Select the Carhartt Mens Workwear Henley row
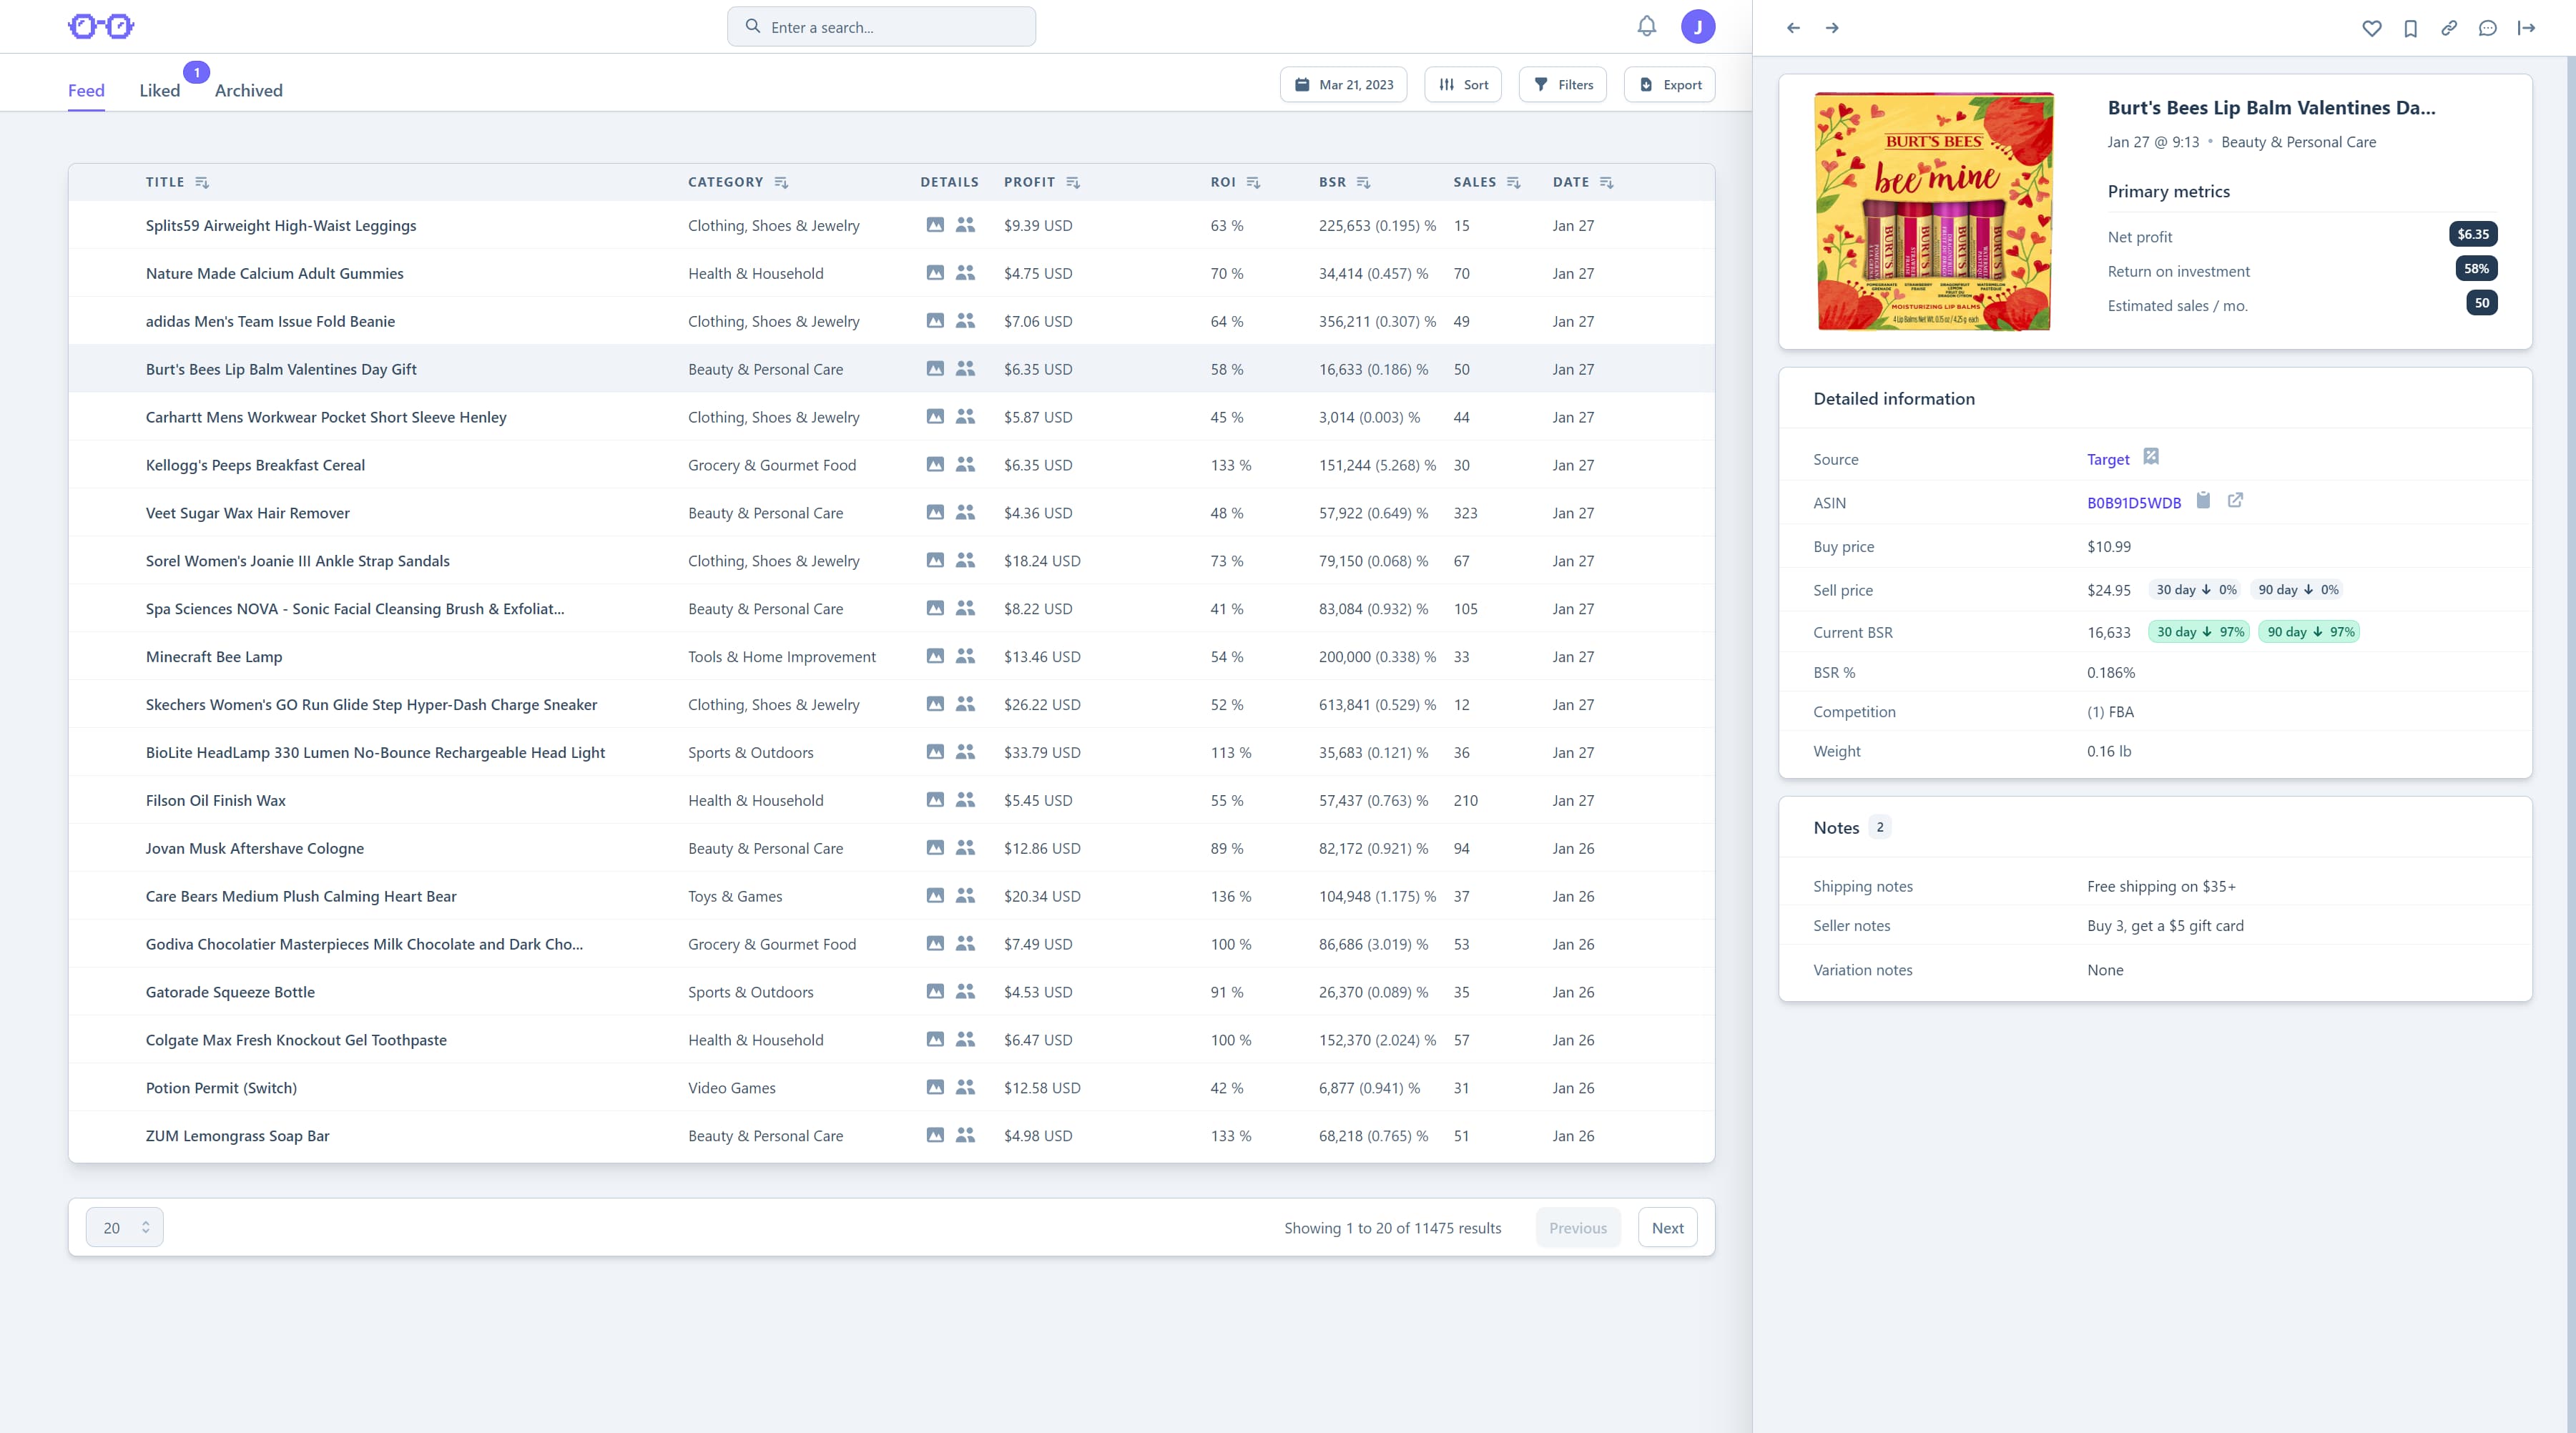This screenshot has width=2576, height=1433. 891,417
